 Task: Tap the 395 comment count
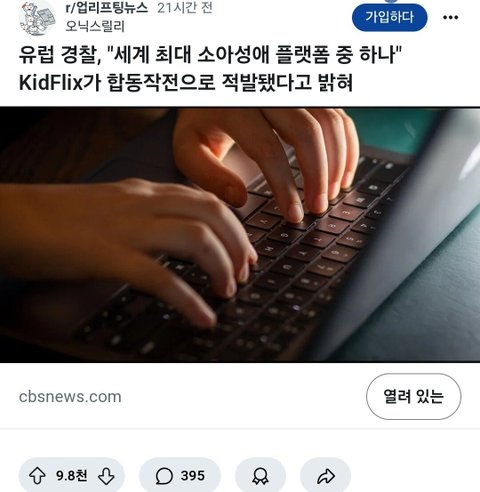click(x=193, y=476)
